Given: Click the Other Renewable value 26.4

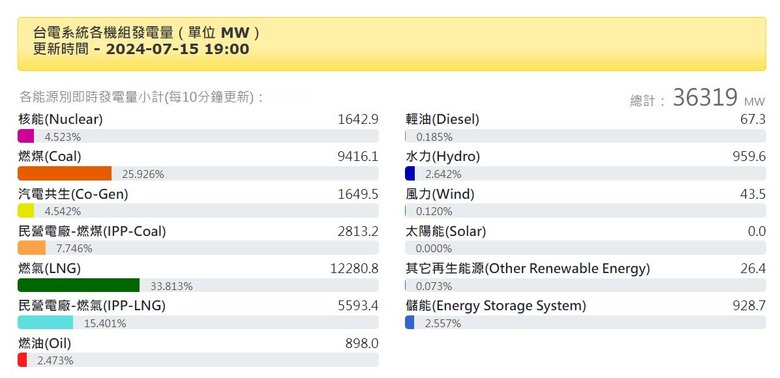Looking at the screenshot, I should [x=753, y=269].
